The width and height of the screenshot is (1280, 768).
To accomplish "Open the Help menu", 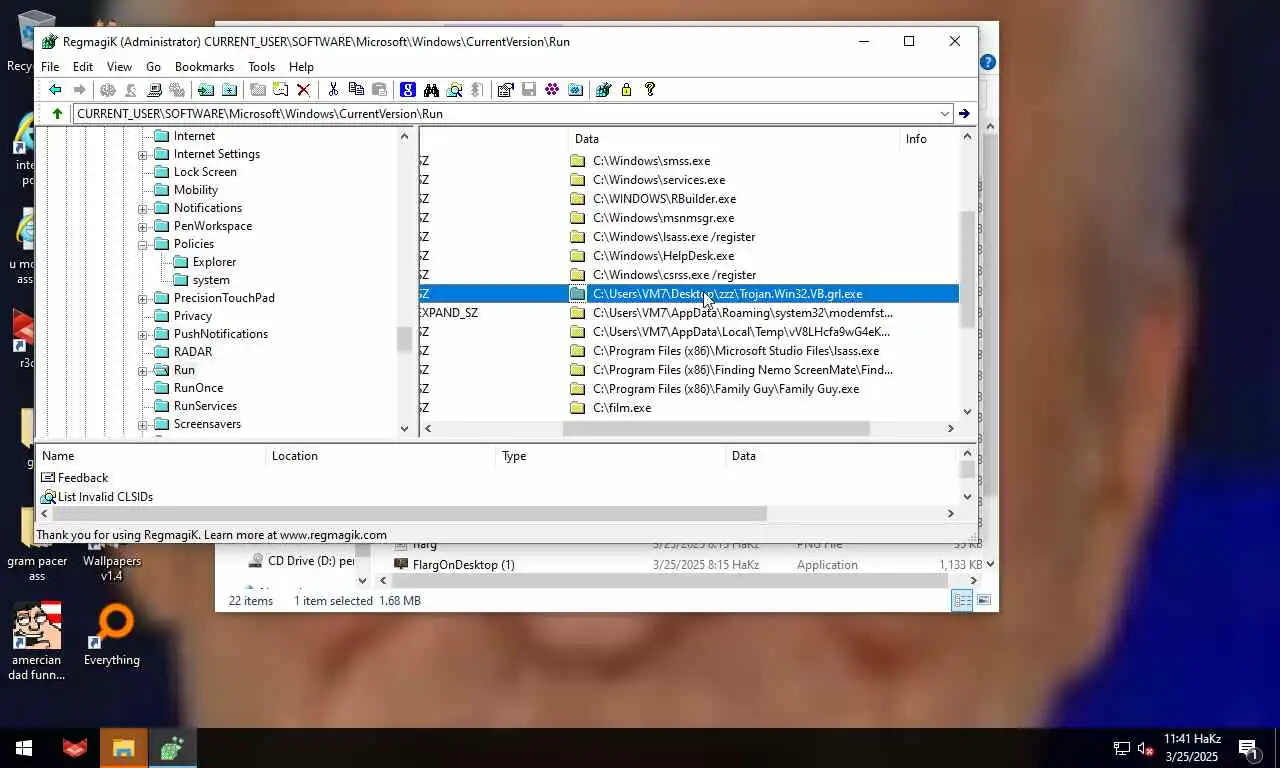I will pyautogui.click(x=301, y=67).
